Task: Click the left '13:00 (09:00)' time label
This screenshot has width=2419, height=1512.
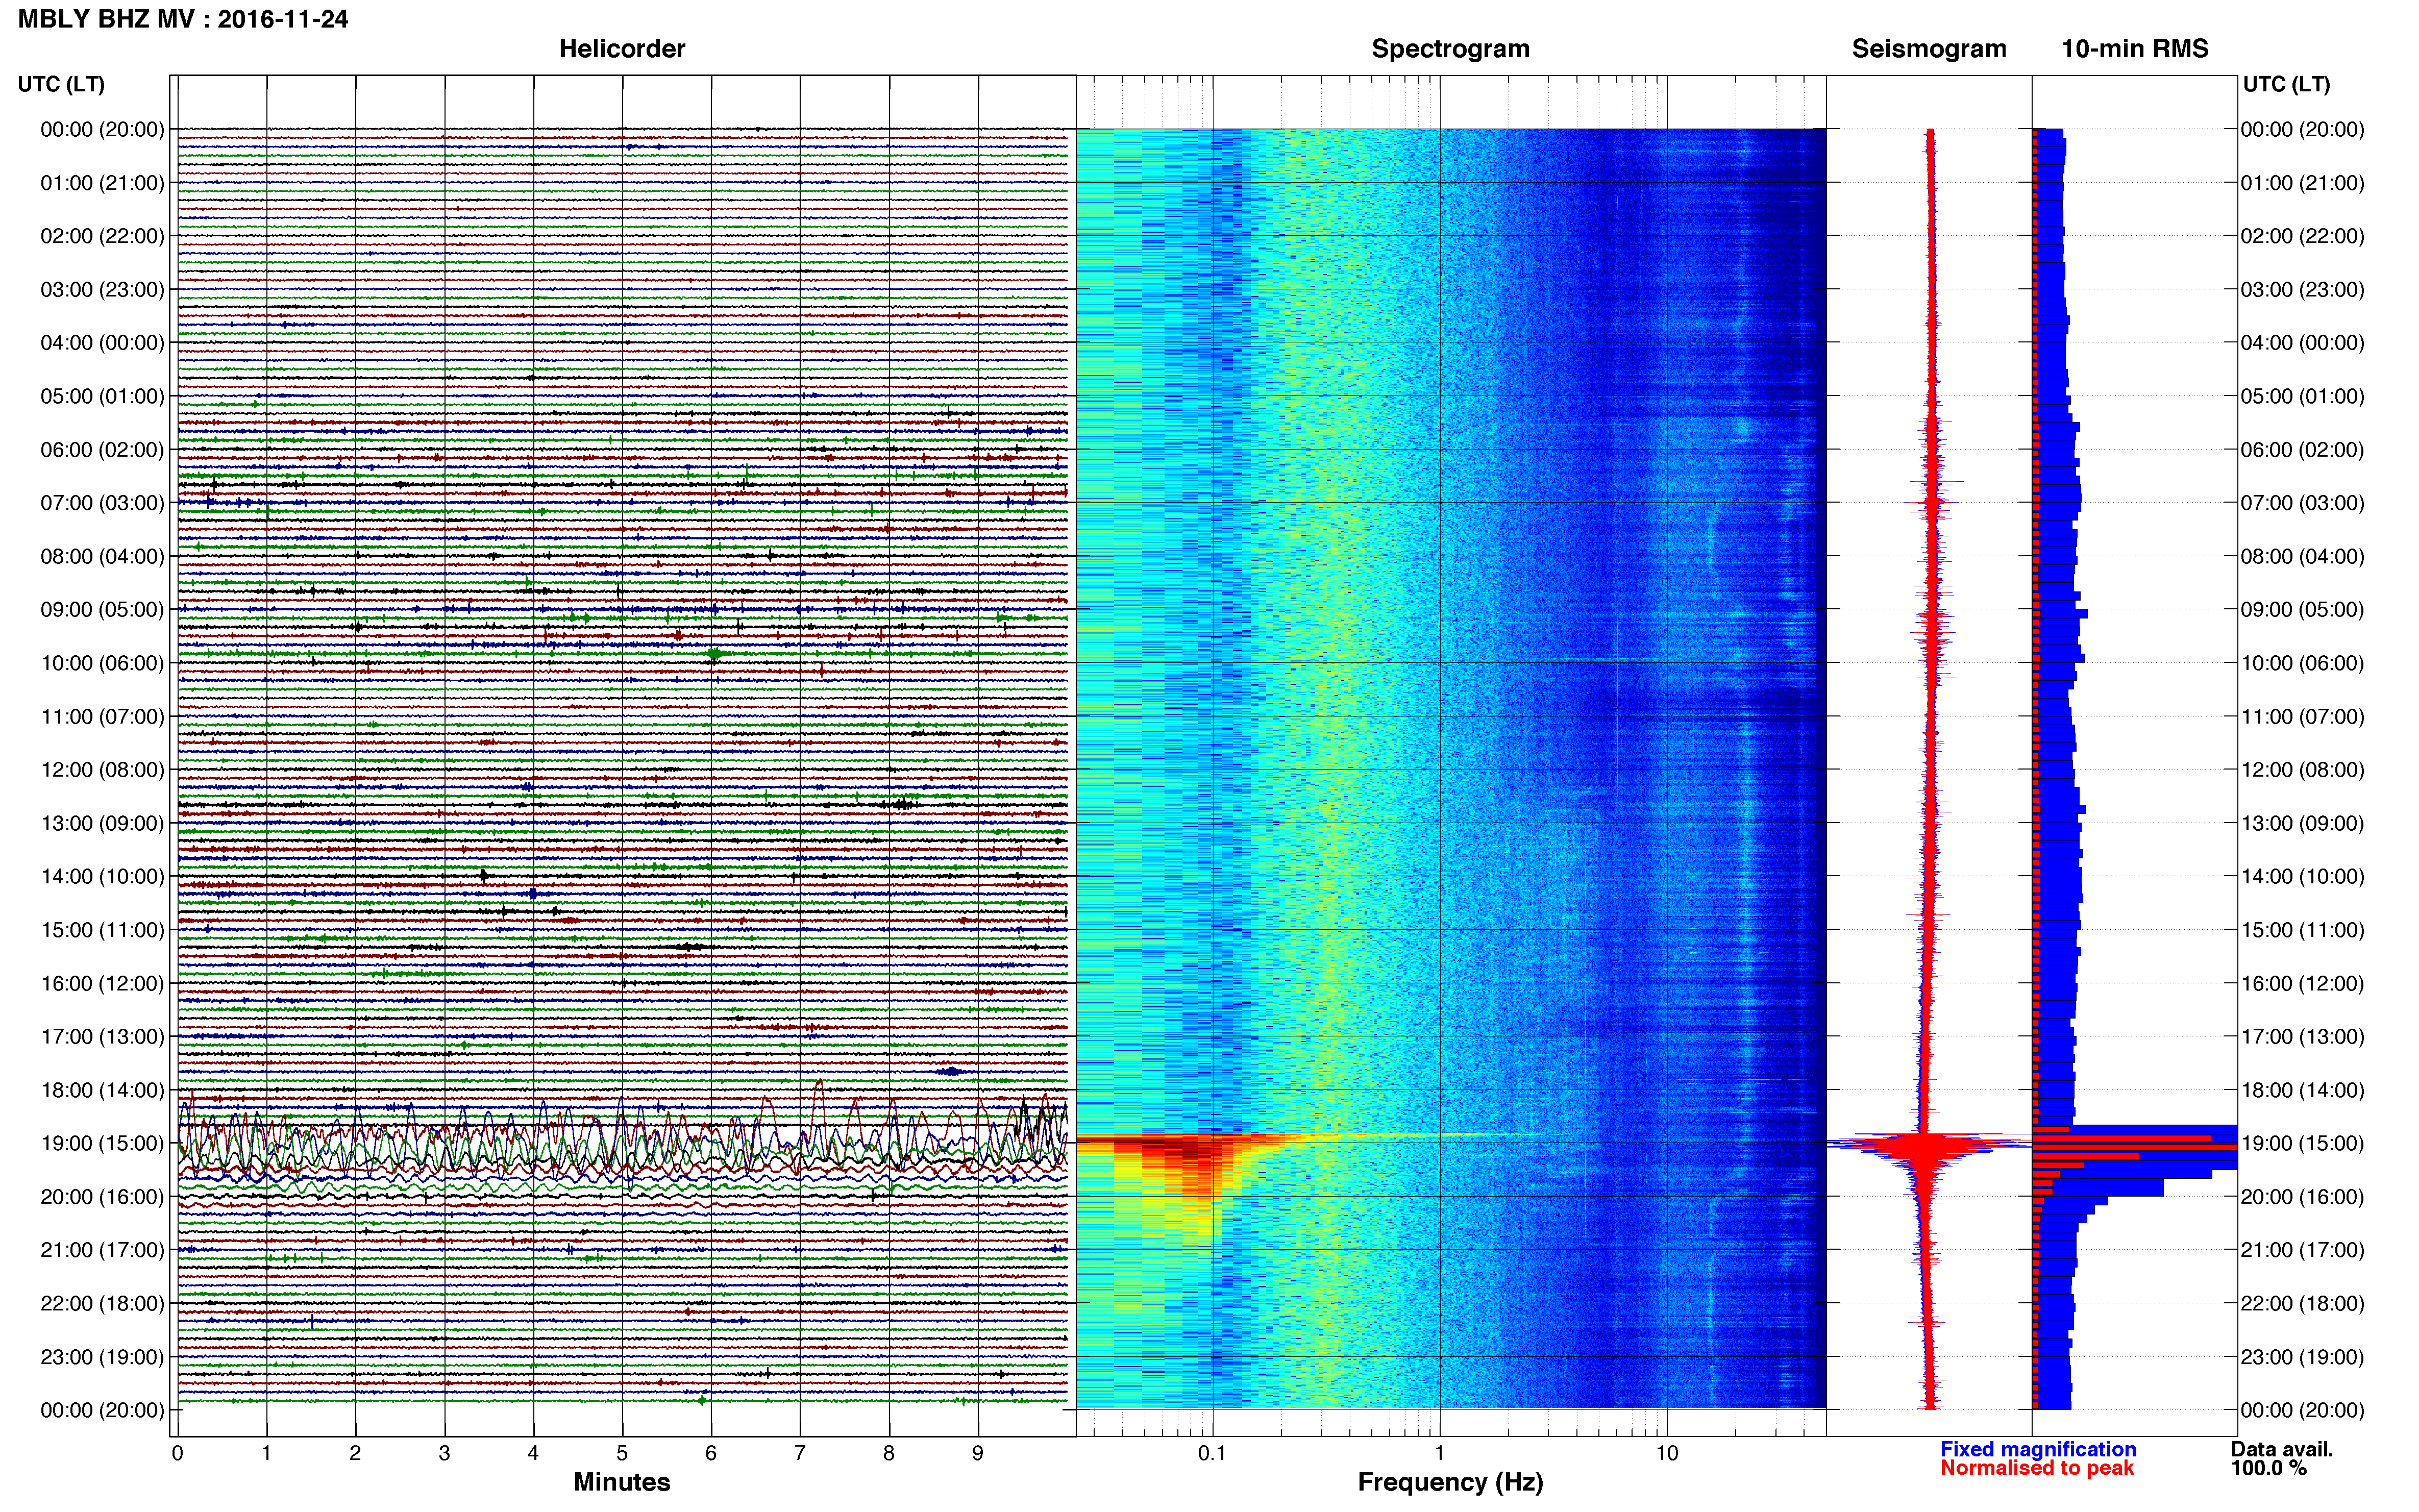Action: coord(102,823)
